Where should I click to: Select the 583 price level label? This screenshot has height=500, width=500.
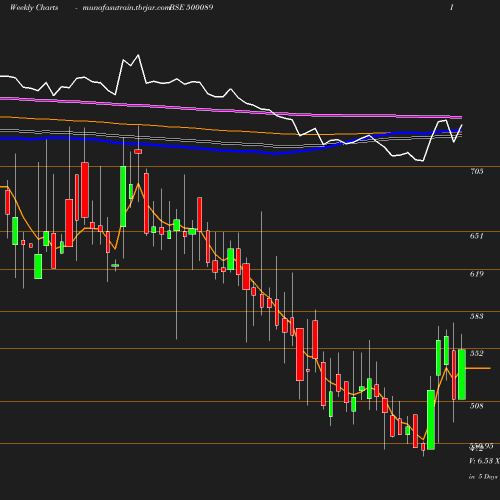coord(476,316)
